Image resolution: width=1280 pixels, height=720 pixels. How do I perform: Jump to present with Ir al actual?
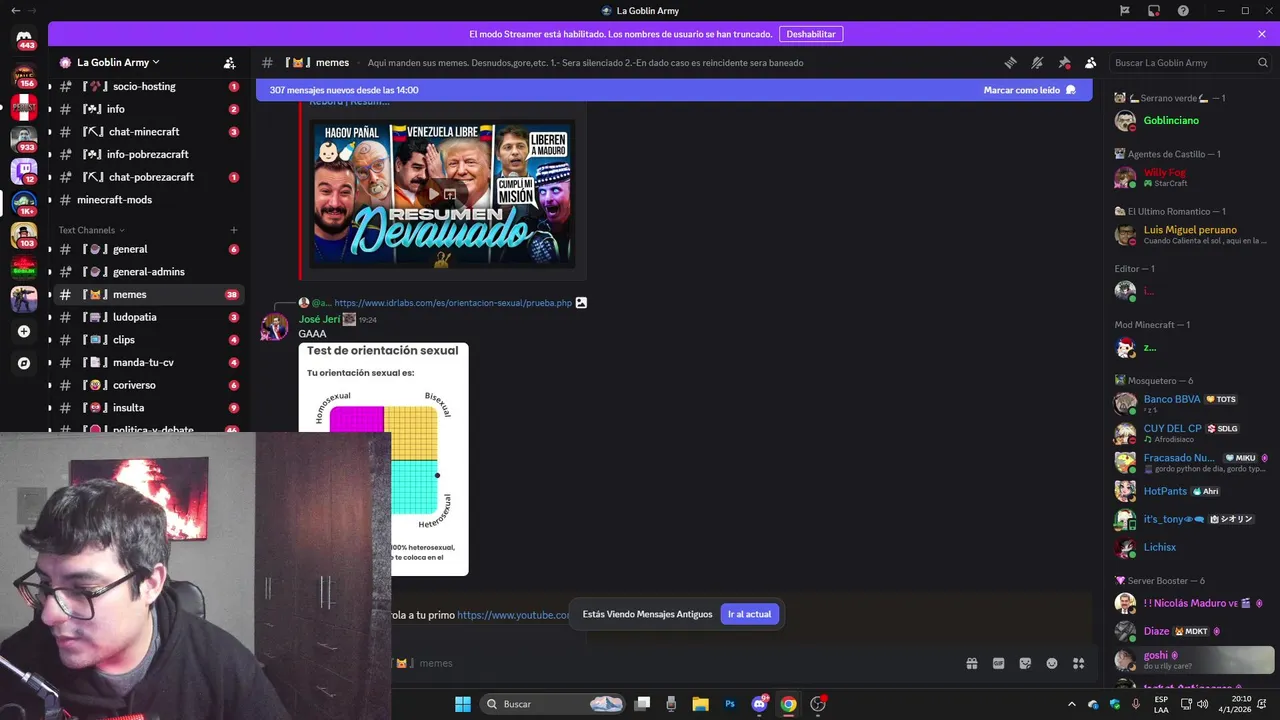(x=749, y=614)
